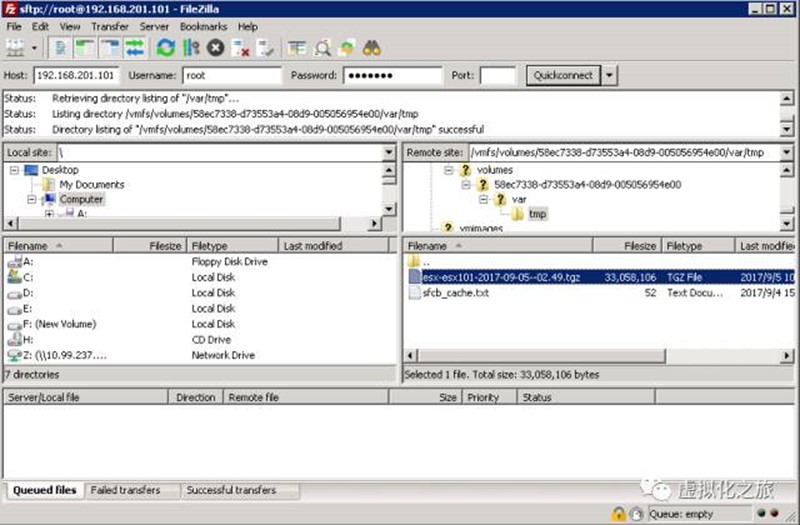Viewport: 800px width, 525px height.
Task: Click remote file list horizontal scrollbar
Action: (x=542, y=356)
